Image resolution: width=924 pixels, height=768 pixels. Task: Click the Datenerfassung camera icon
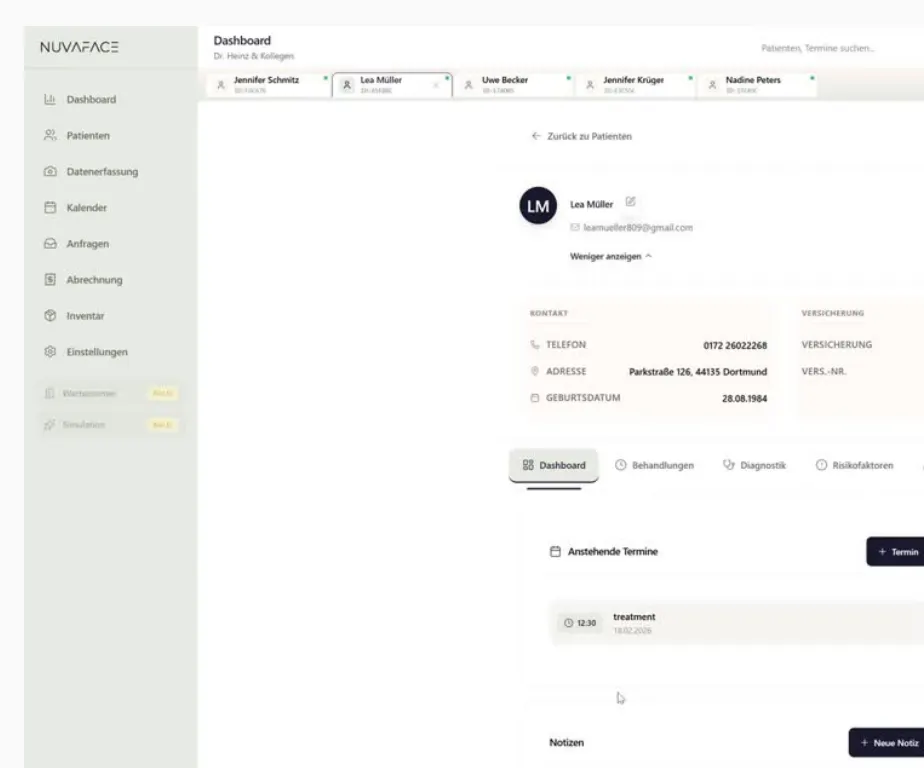[x=50, y=172]
